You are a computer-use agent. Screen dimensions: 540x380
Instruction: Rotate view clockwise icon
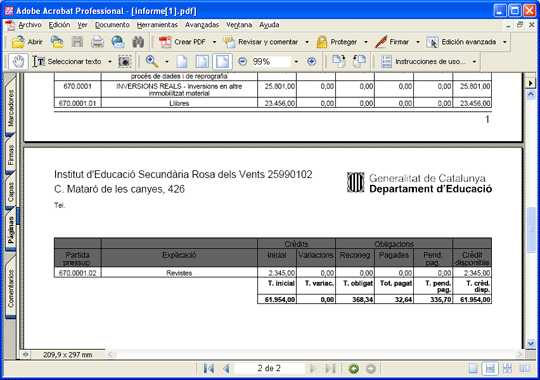[339, 62]
